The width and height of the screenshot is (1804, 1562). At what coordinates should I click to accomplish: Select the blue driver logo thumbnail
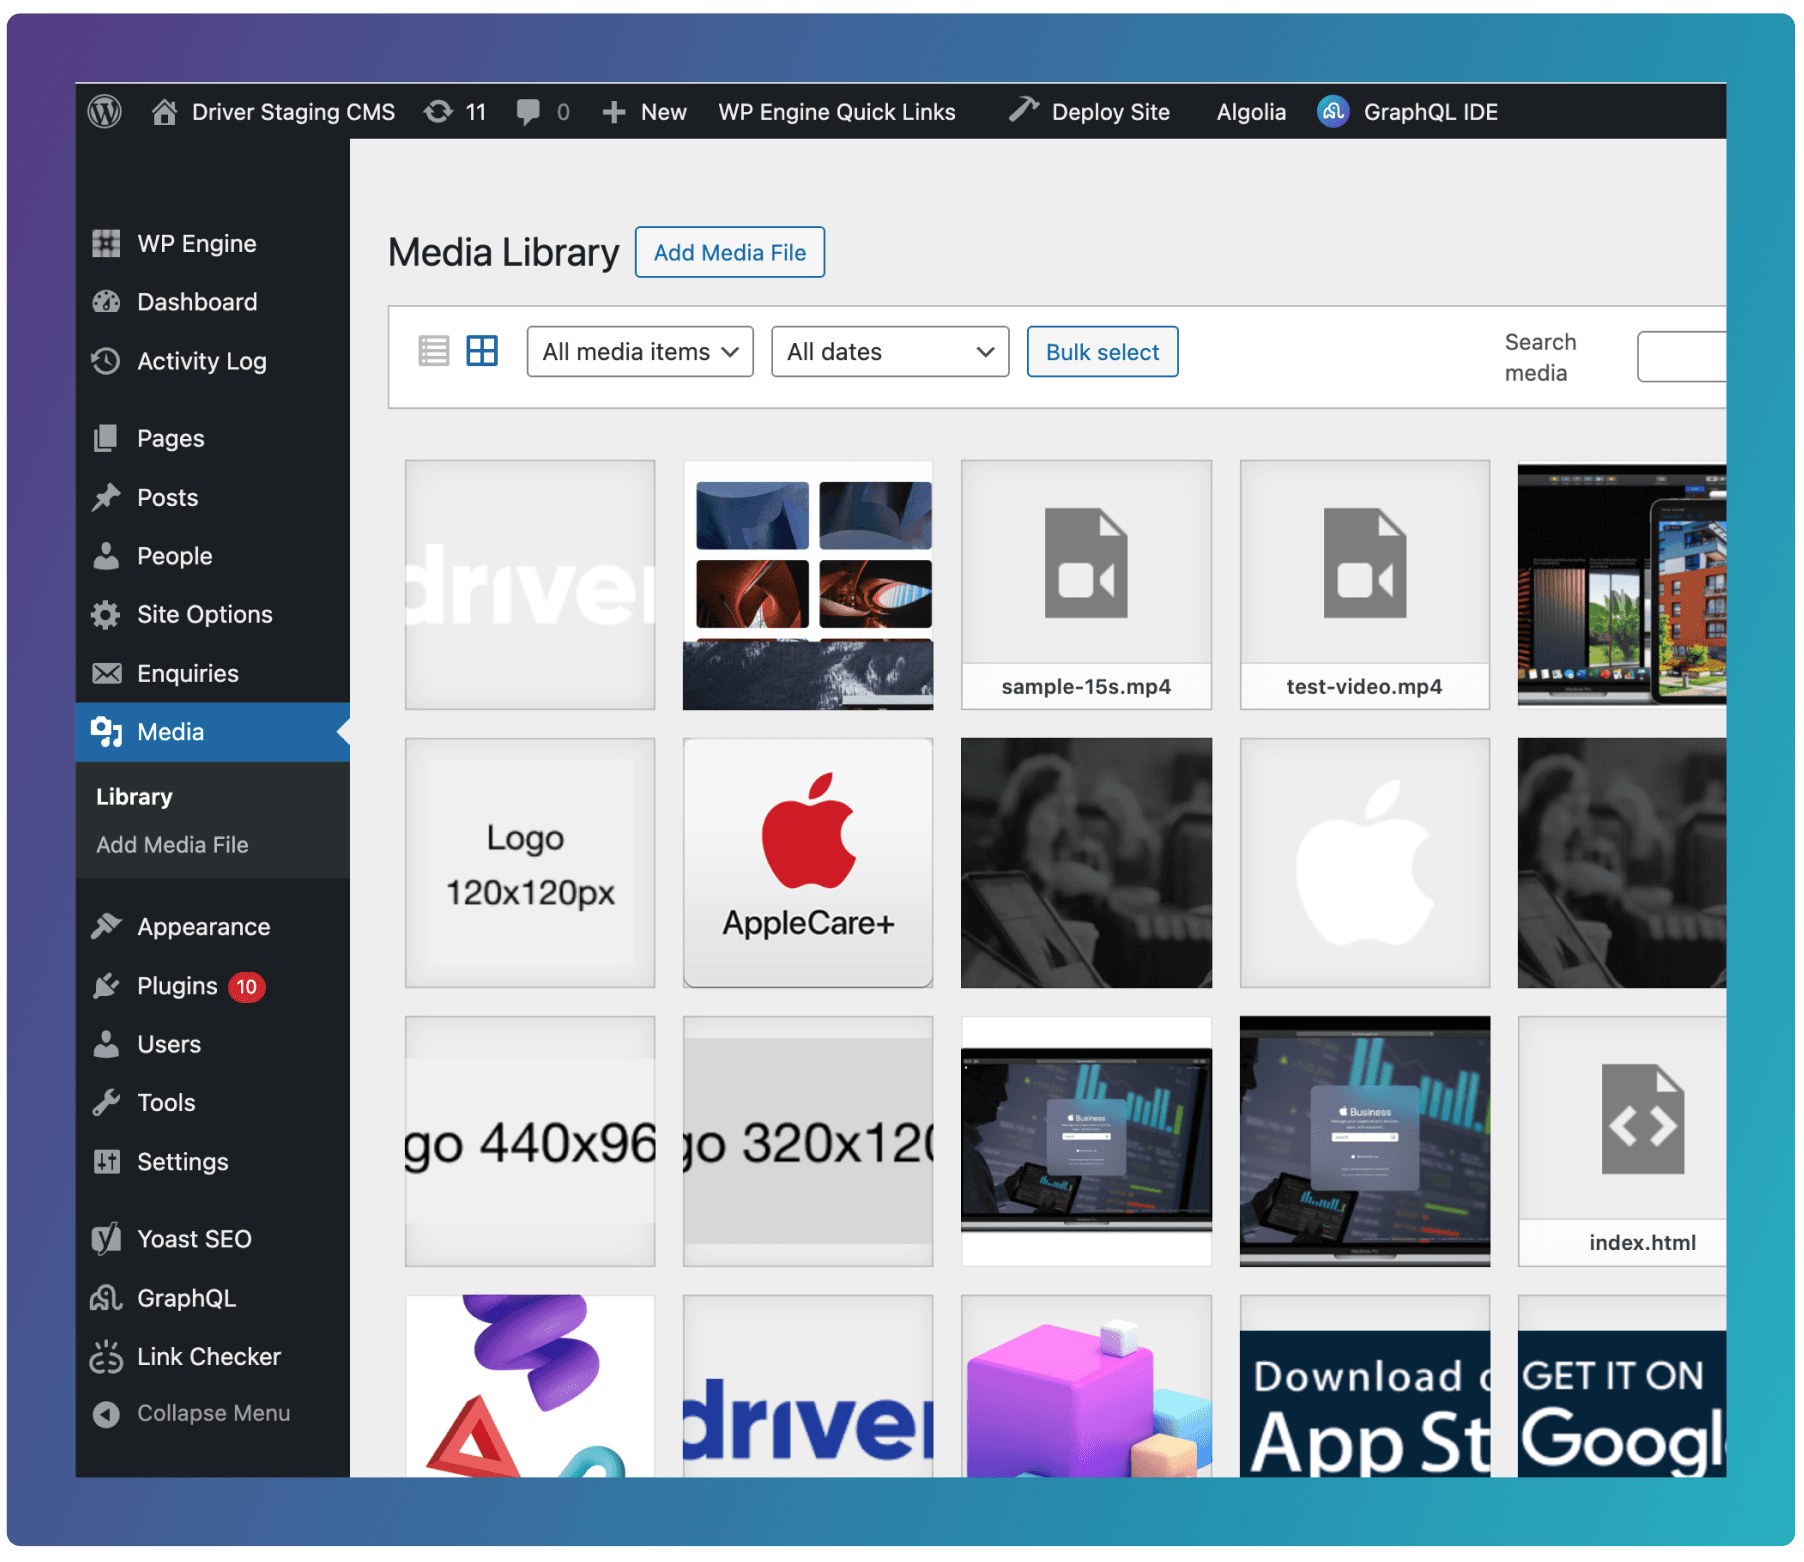[808, 1386]
